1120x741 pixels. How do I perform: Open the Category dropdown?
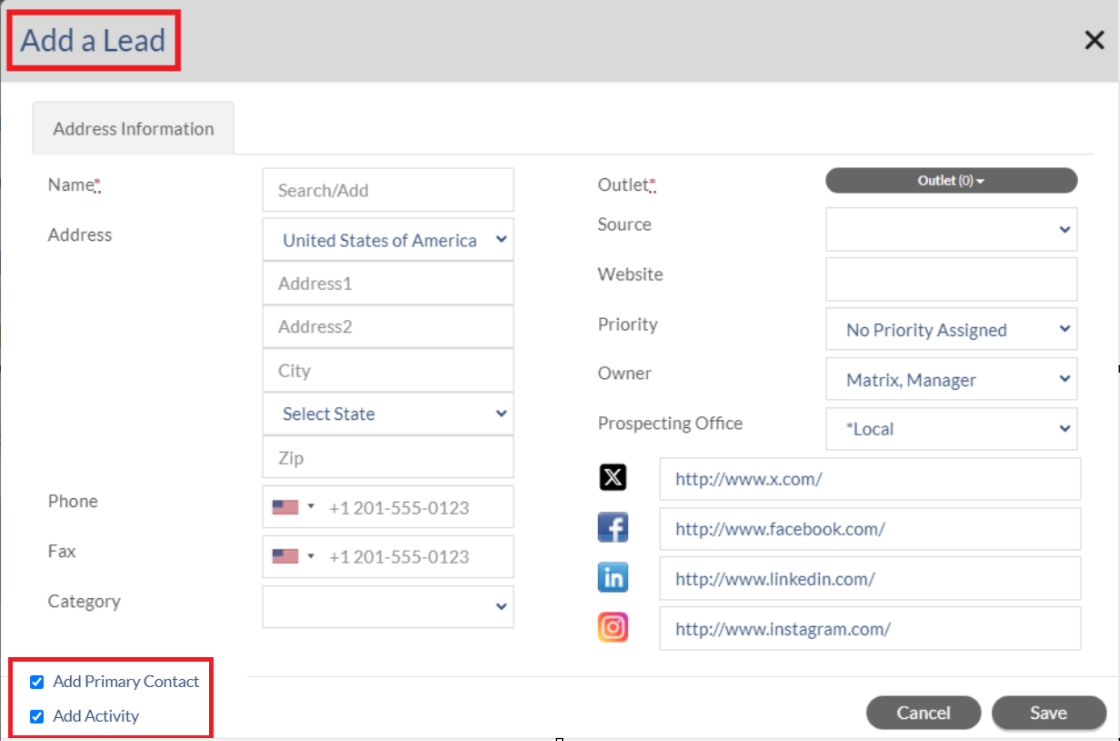point(388,607)
